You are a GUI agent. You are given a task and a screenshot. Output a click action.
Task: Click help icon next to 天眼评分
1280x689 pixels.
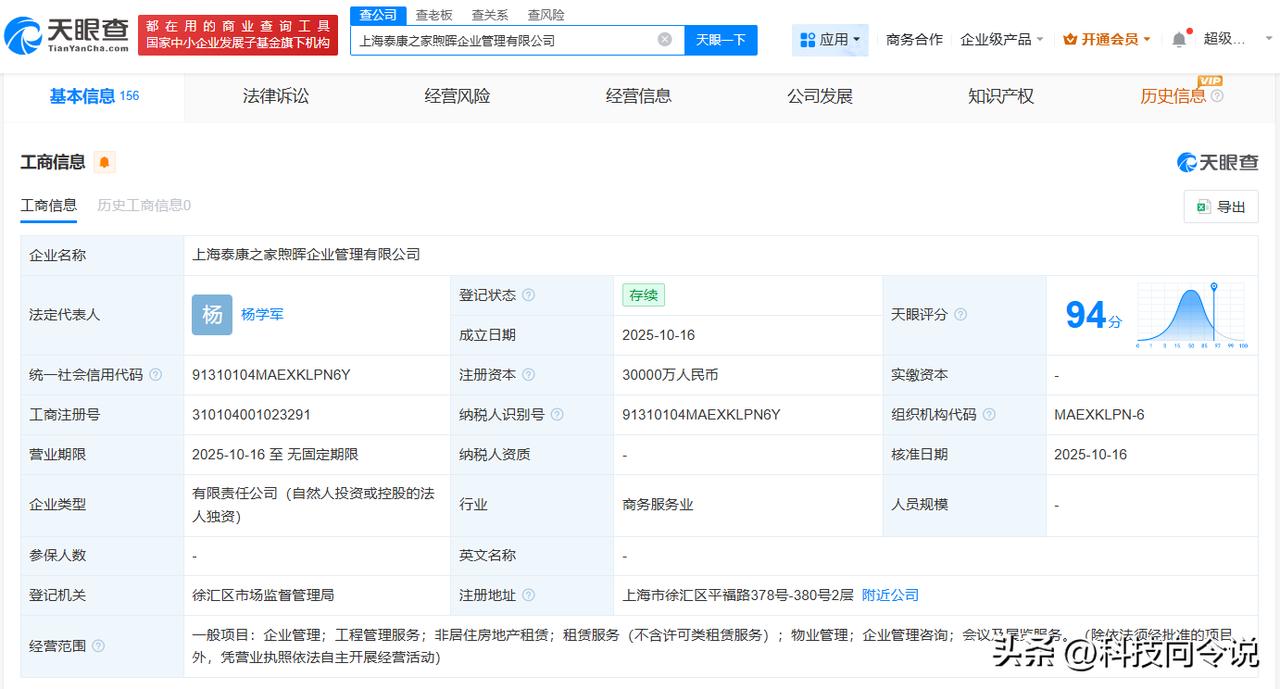click(x=960, y=315)
